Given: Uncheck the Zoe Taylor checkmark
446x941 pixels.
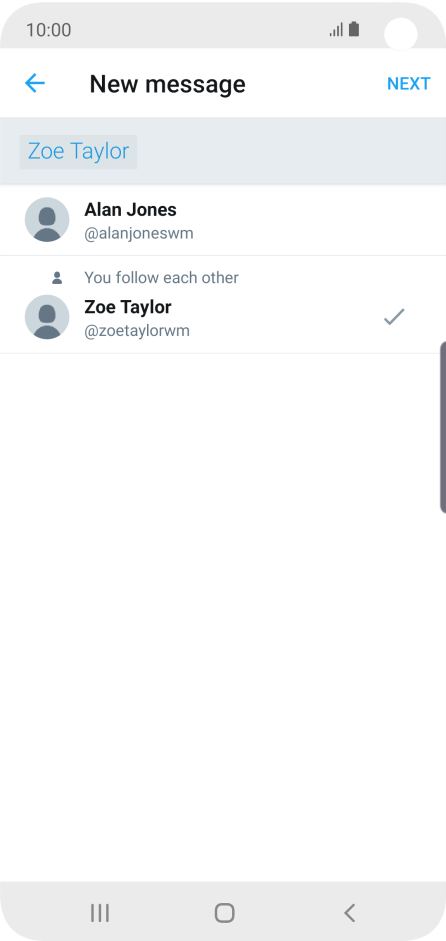Looking at the screenshot, I should pos(394,316).
